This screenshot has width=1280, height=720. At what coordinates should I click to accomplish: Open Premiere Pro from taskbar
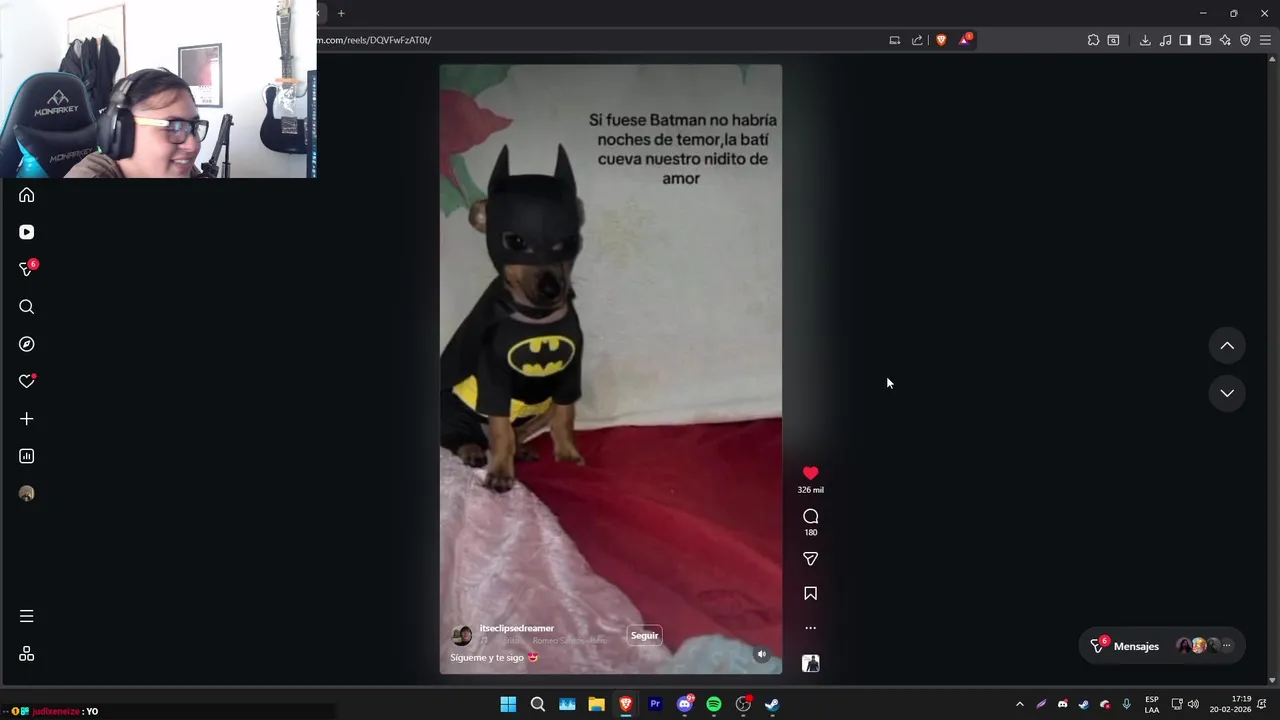click(x=655, y=704)
